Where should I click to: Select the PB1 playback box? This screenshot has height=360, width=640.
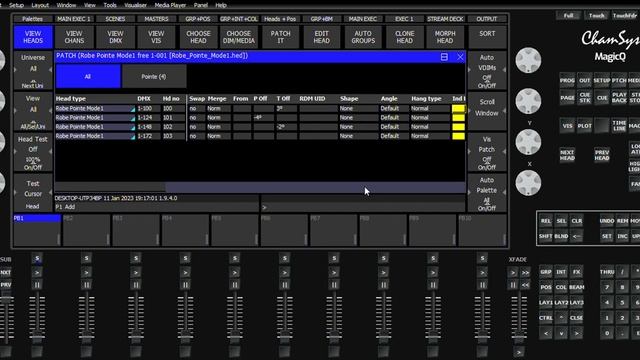37,230
